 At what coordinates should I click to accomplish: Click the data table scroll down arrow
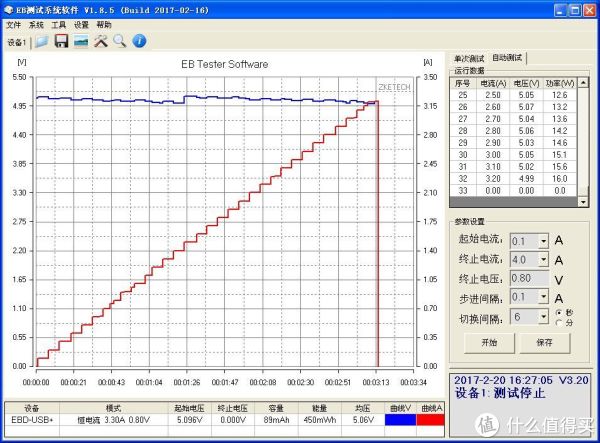coord(583,202)
